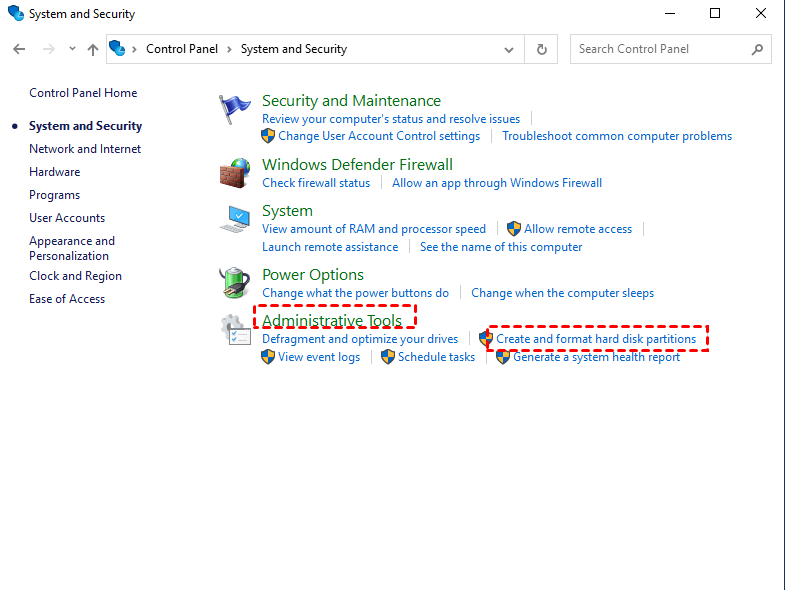Viewport: 785px width, 590px height.
Task: Click Launch remote assistance link
Action: (x=330, y=247)
